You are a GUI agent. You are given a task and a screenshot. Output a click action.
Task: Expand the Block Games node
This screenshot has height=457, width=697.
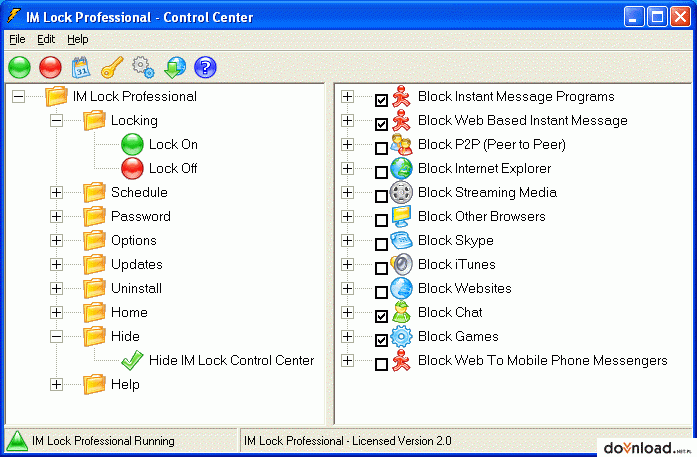[348, 337]
